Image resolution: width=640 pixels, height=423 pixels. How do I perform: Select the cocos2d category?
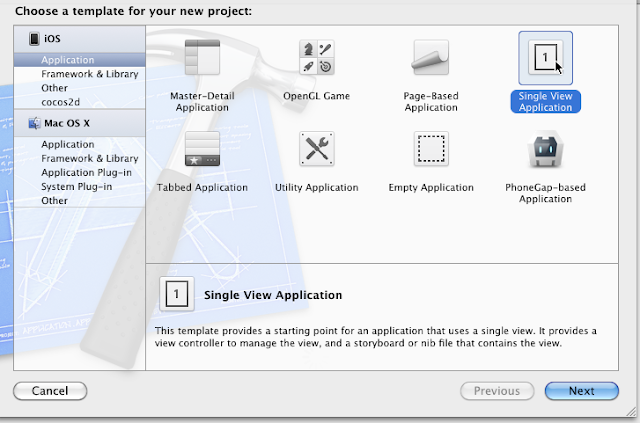pyautogui.click(x=62, y=102)
